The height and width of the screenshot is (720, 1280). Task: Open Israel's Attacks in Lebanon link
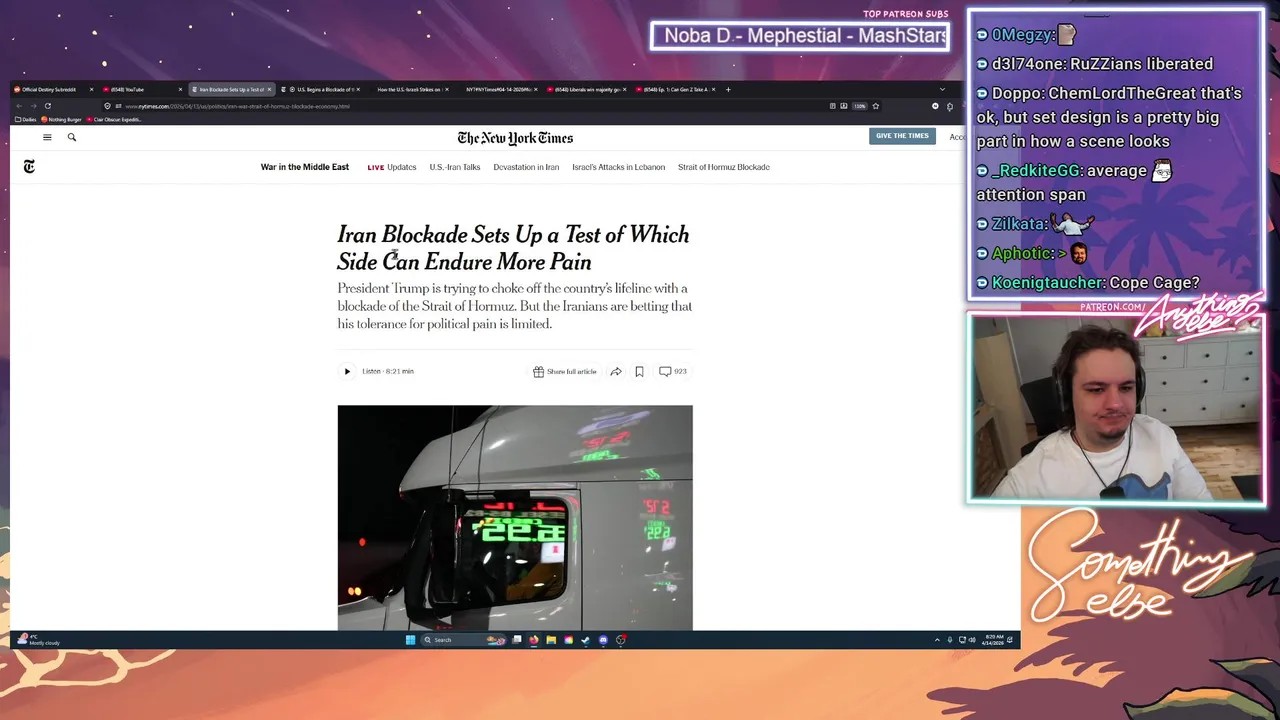click(x=618, y=167)
